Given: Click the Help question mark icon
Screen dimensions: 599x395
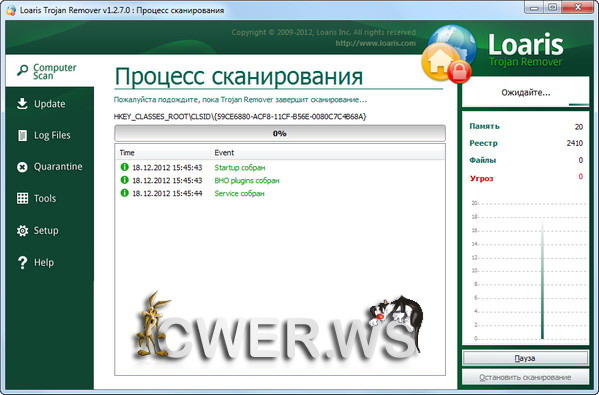Looking at the screenshot, I should coord(22,262).
